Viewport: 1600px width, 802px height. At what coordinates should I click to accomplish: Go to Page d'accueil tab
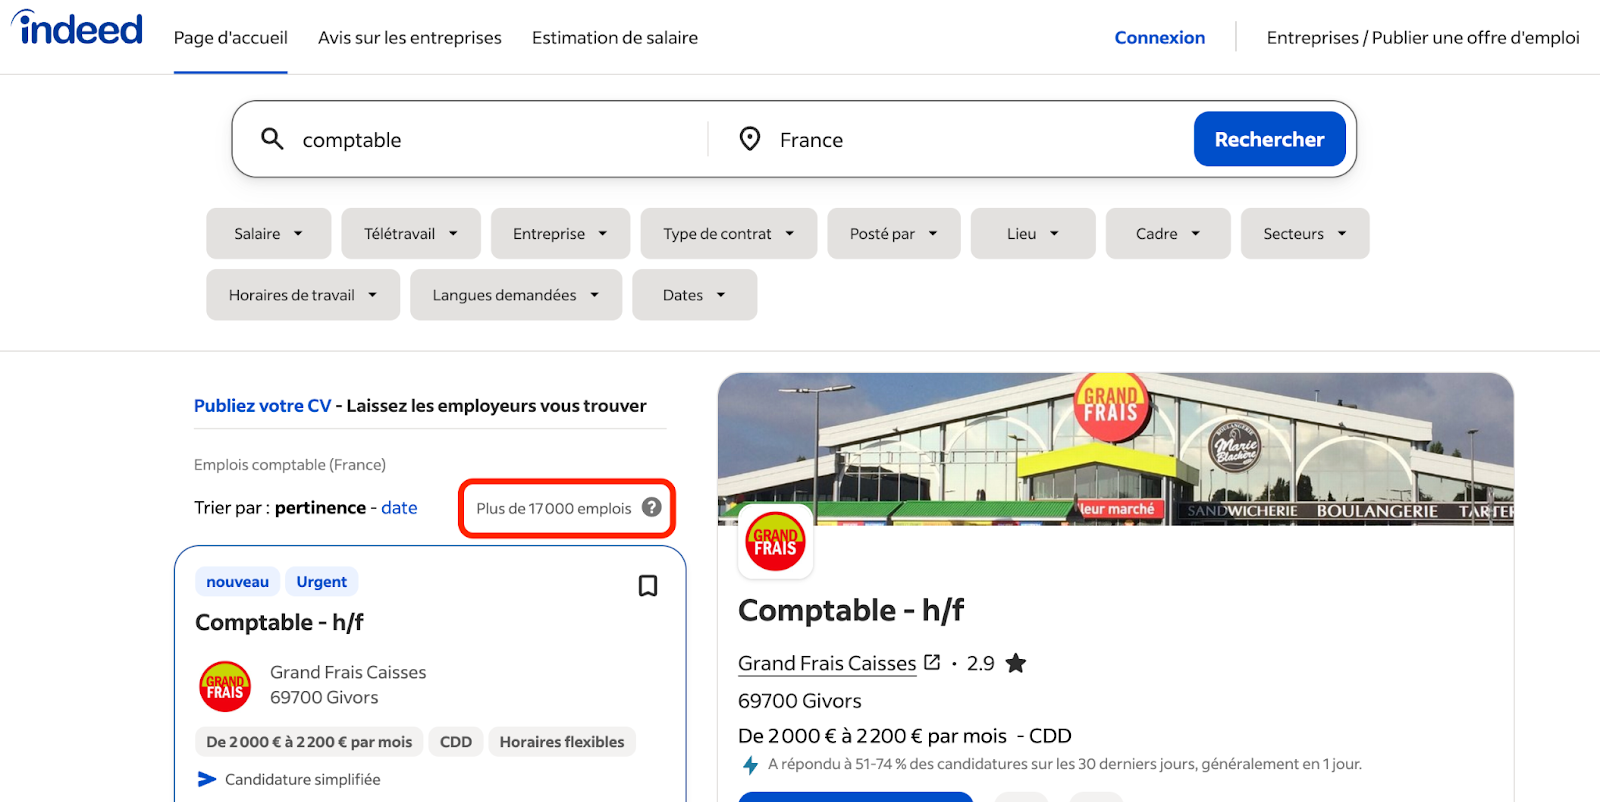pos(231,38)
